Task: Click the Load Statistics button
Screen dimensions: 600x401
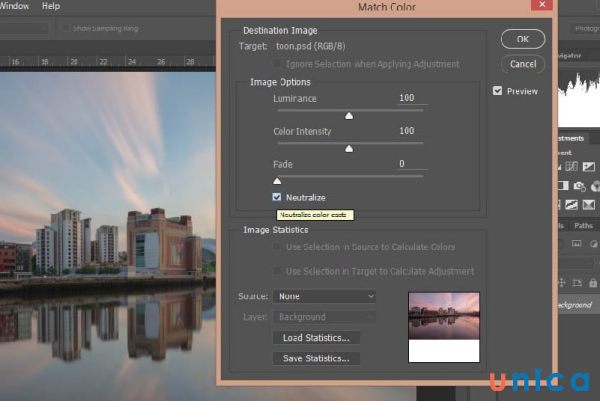Action: (x=315, y=338)
